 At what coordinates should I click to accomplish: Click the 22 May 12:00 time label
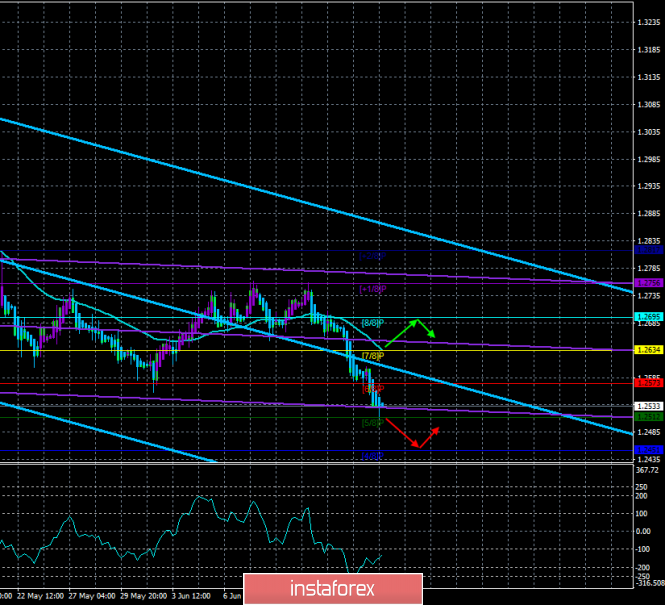click(40, 596)
